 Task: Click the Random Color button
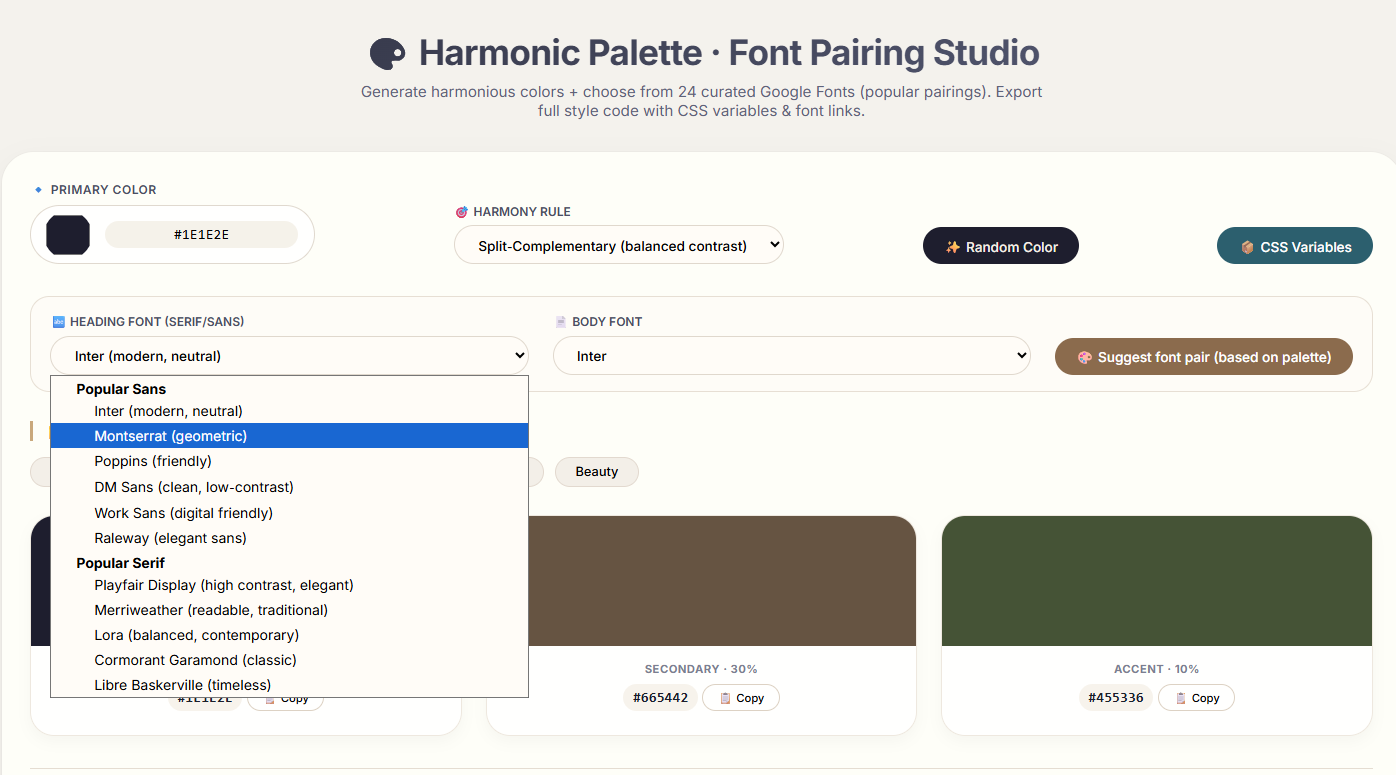point(1000,246)
